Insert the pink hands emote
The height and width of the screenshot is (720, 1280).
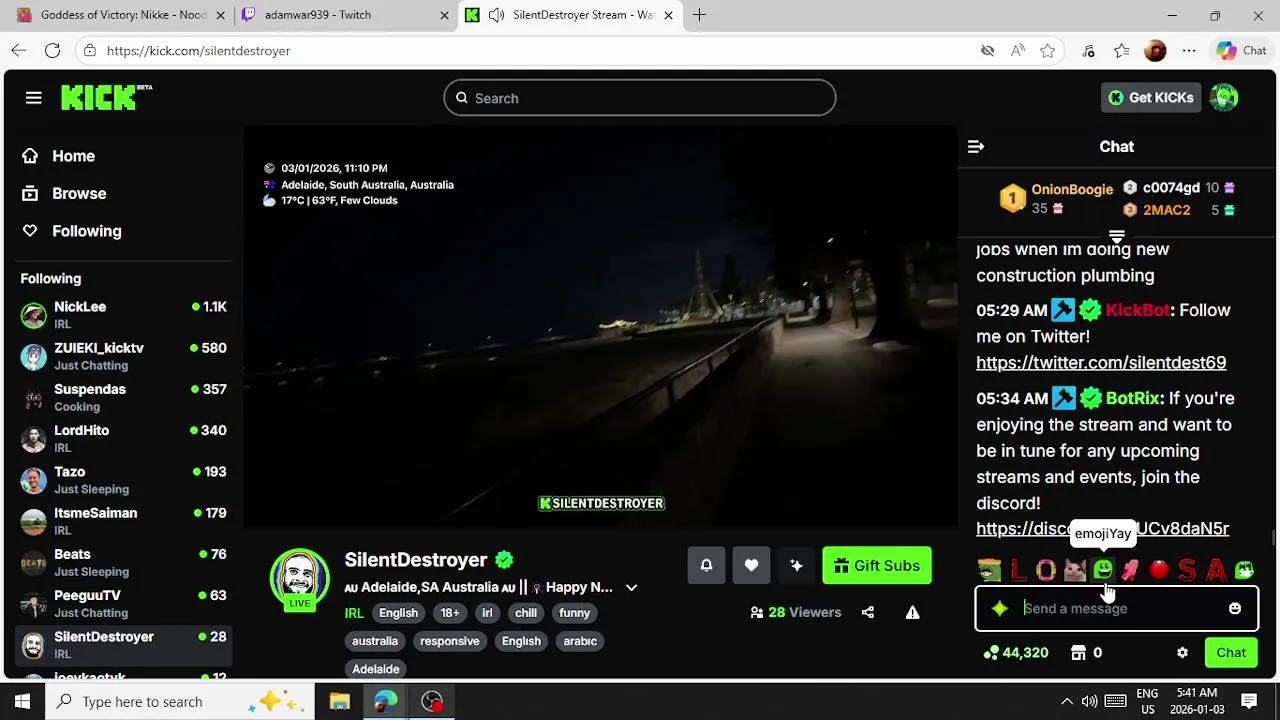1130,569
